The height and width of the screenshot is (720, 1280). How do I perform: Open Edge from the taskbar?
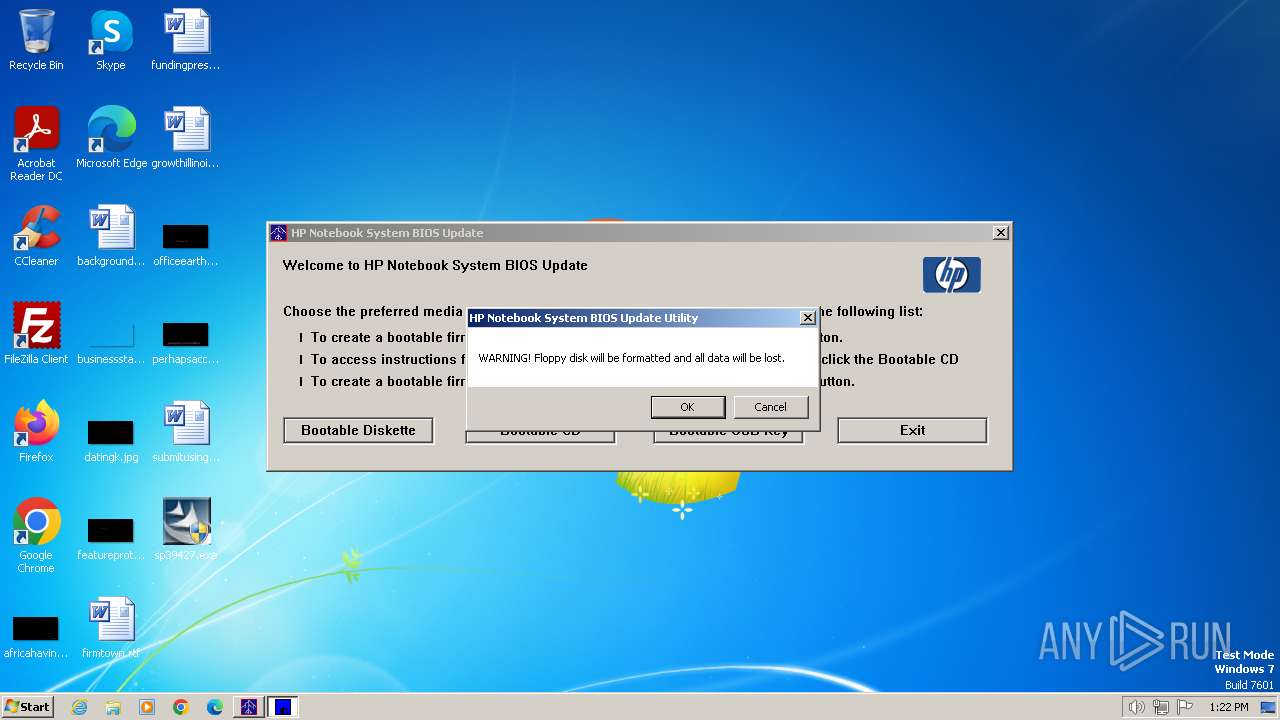pos(215,707)
